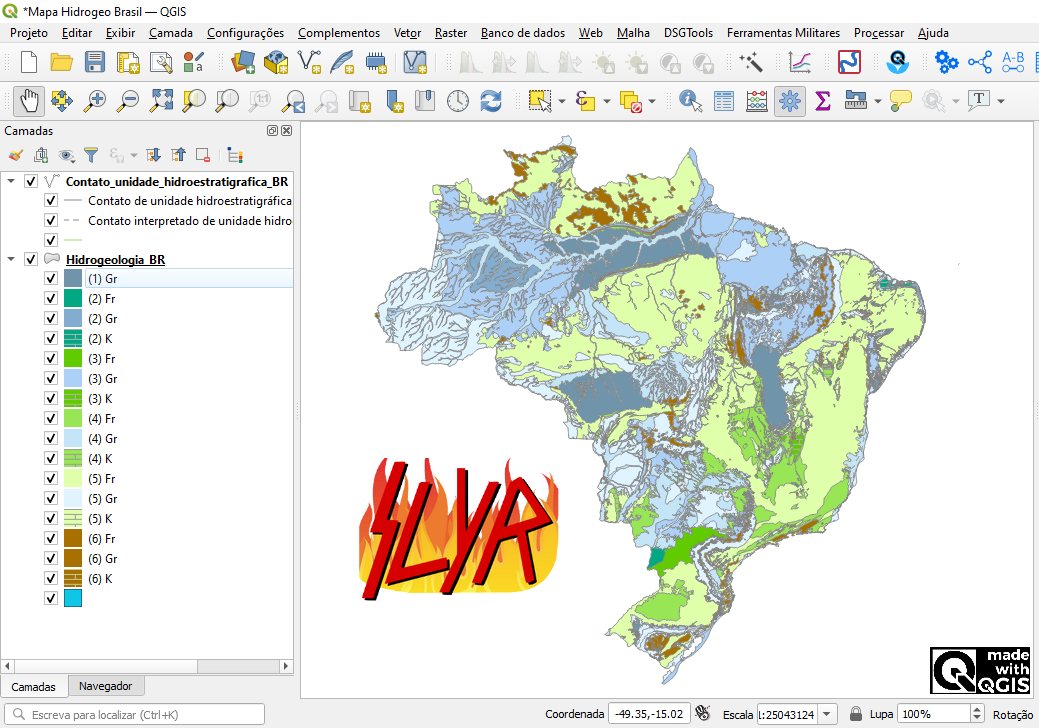Image resolution: width=1039 pixels, height=728 pixels.
Task: Open the Escala scale dropdown arrow
Action: pyautogui.click(x=827, y=714)
